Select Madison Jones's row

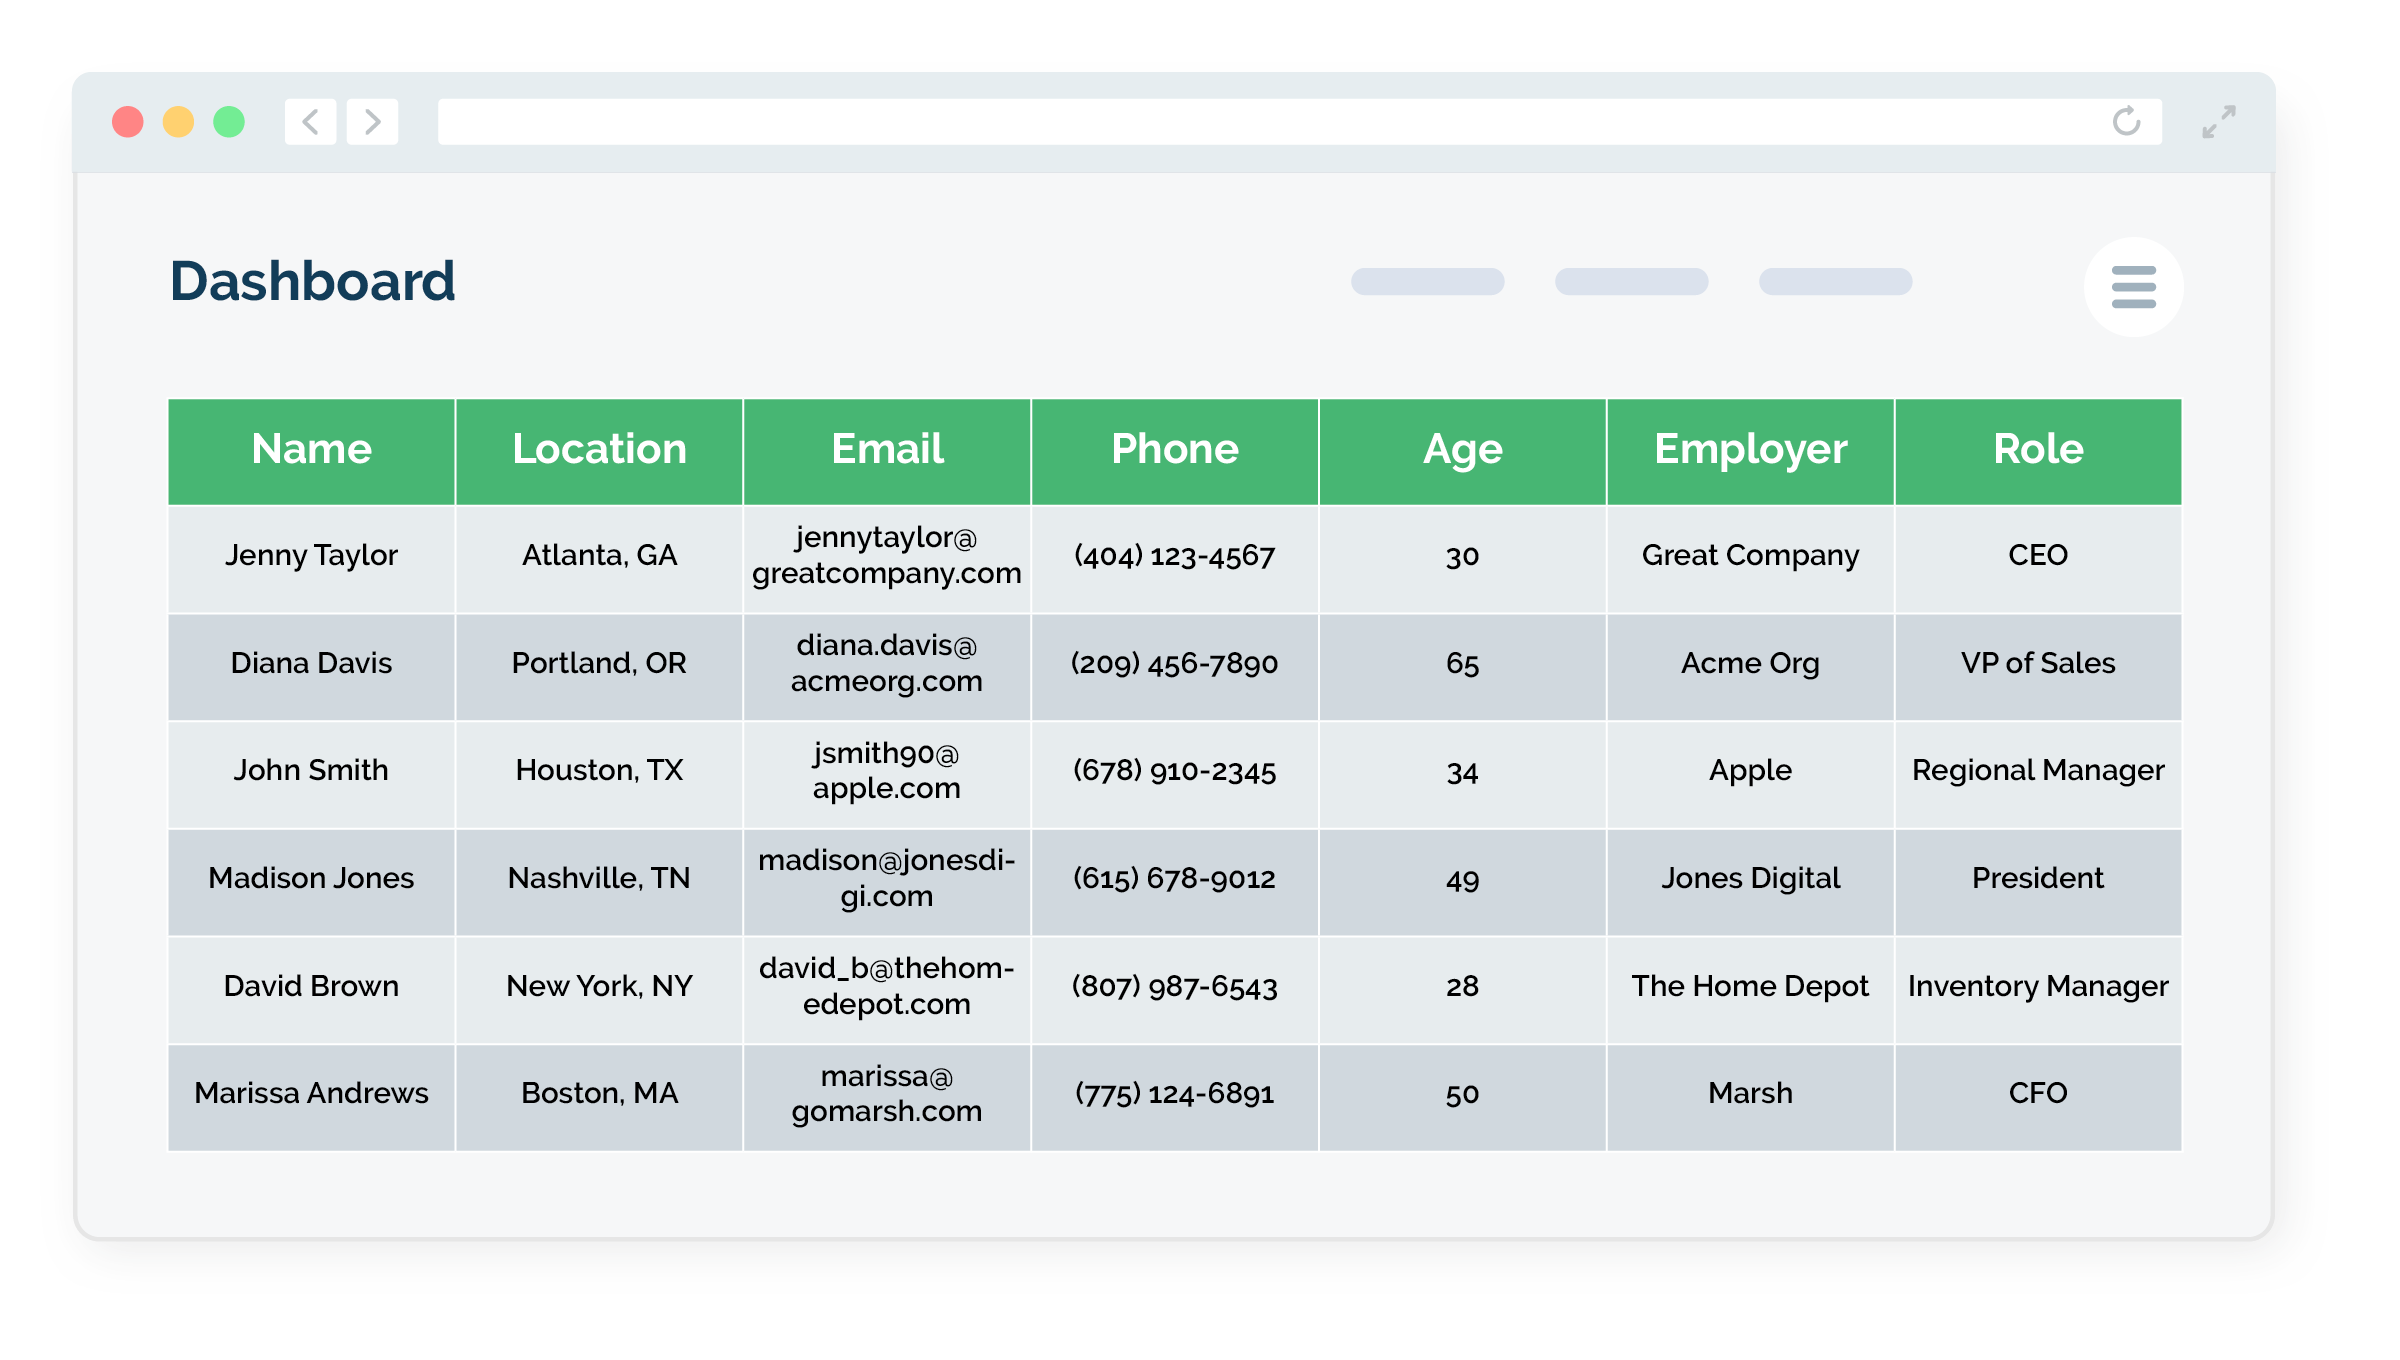(x=1174, y=879)
